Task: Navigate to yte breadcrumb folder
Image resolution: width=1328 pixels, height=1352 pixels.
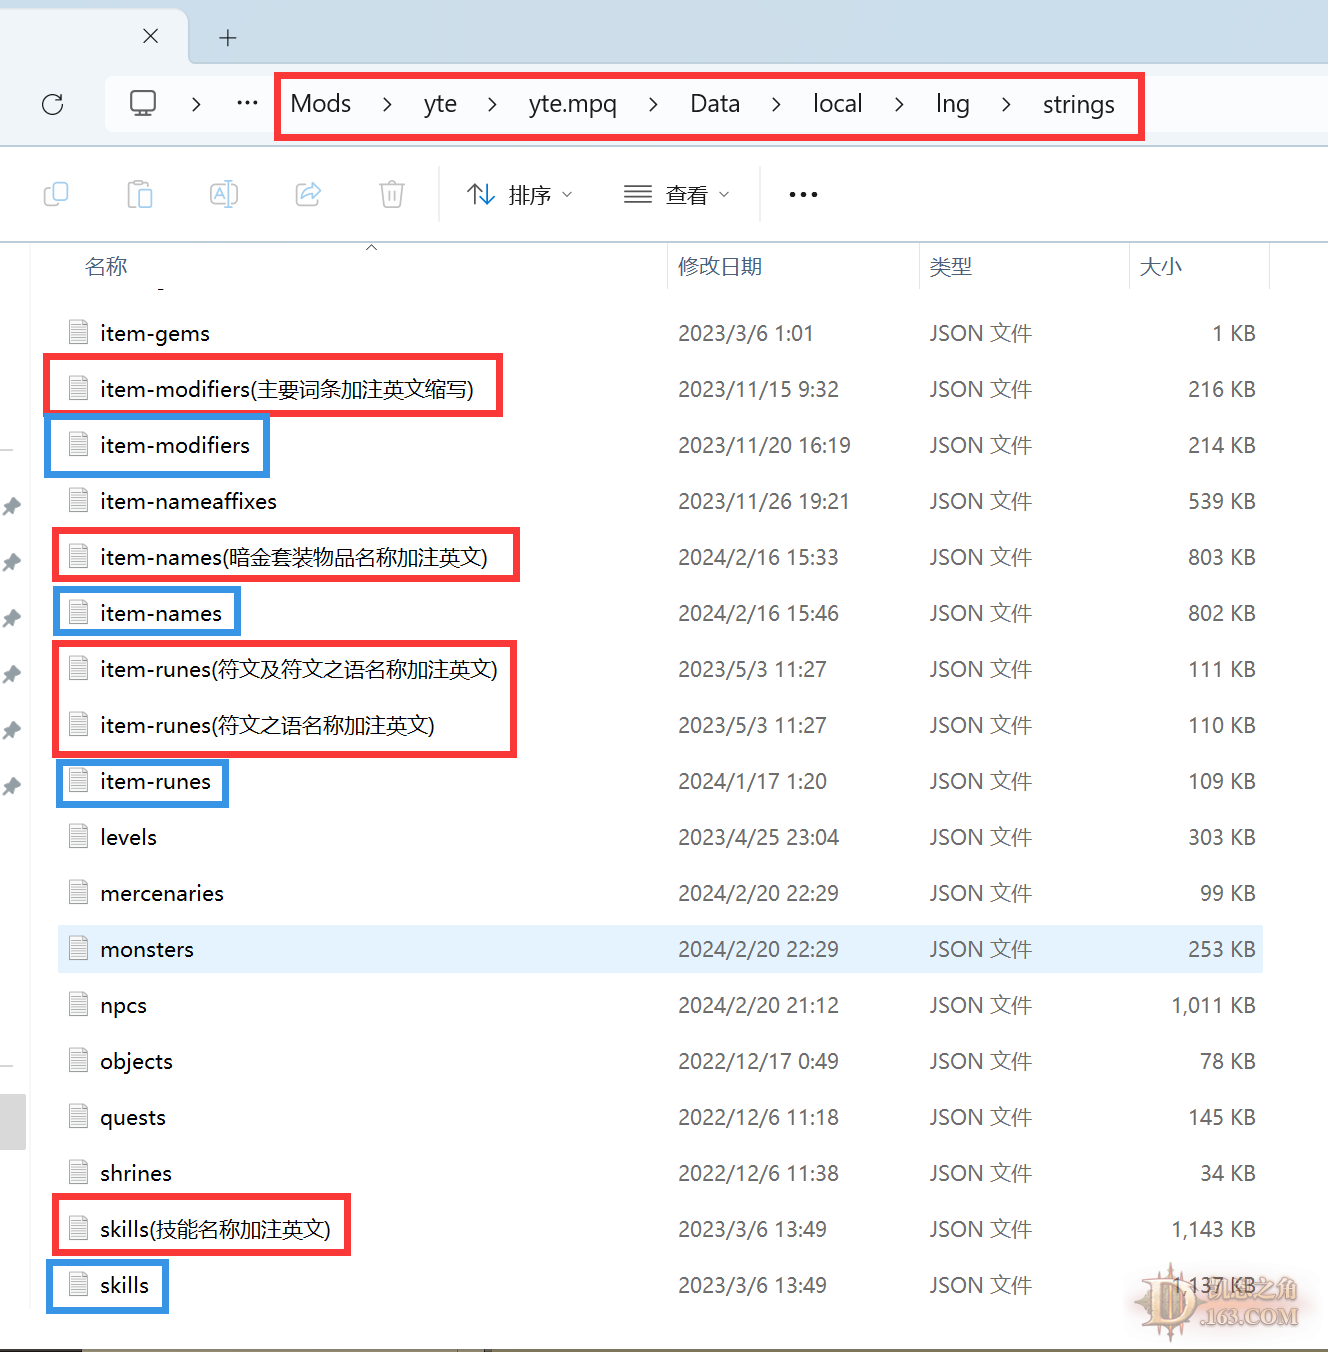Action: 440,104
